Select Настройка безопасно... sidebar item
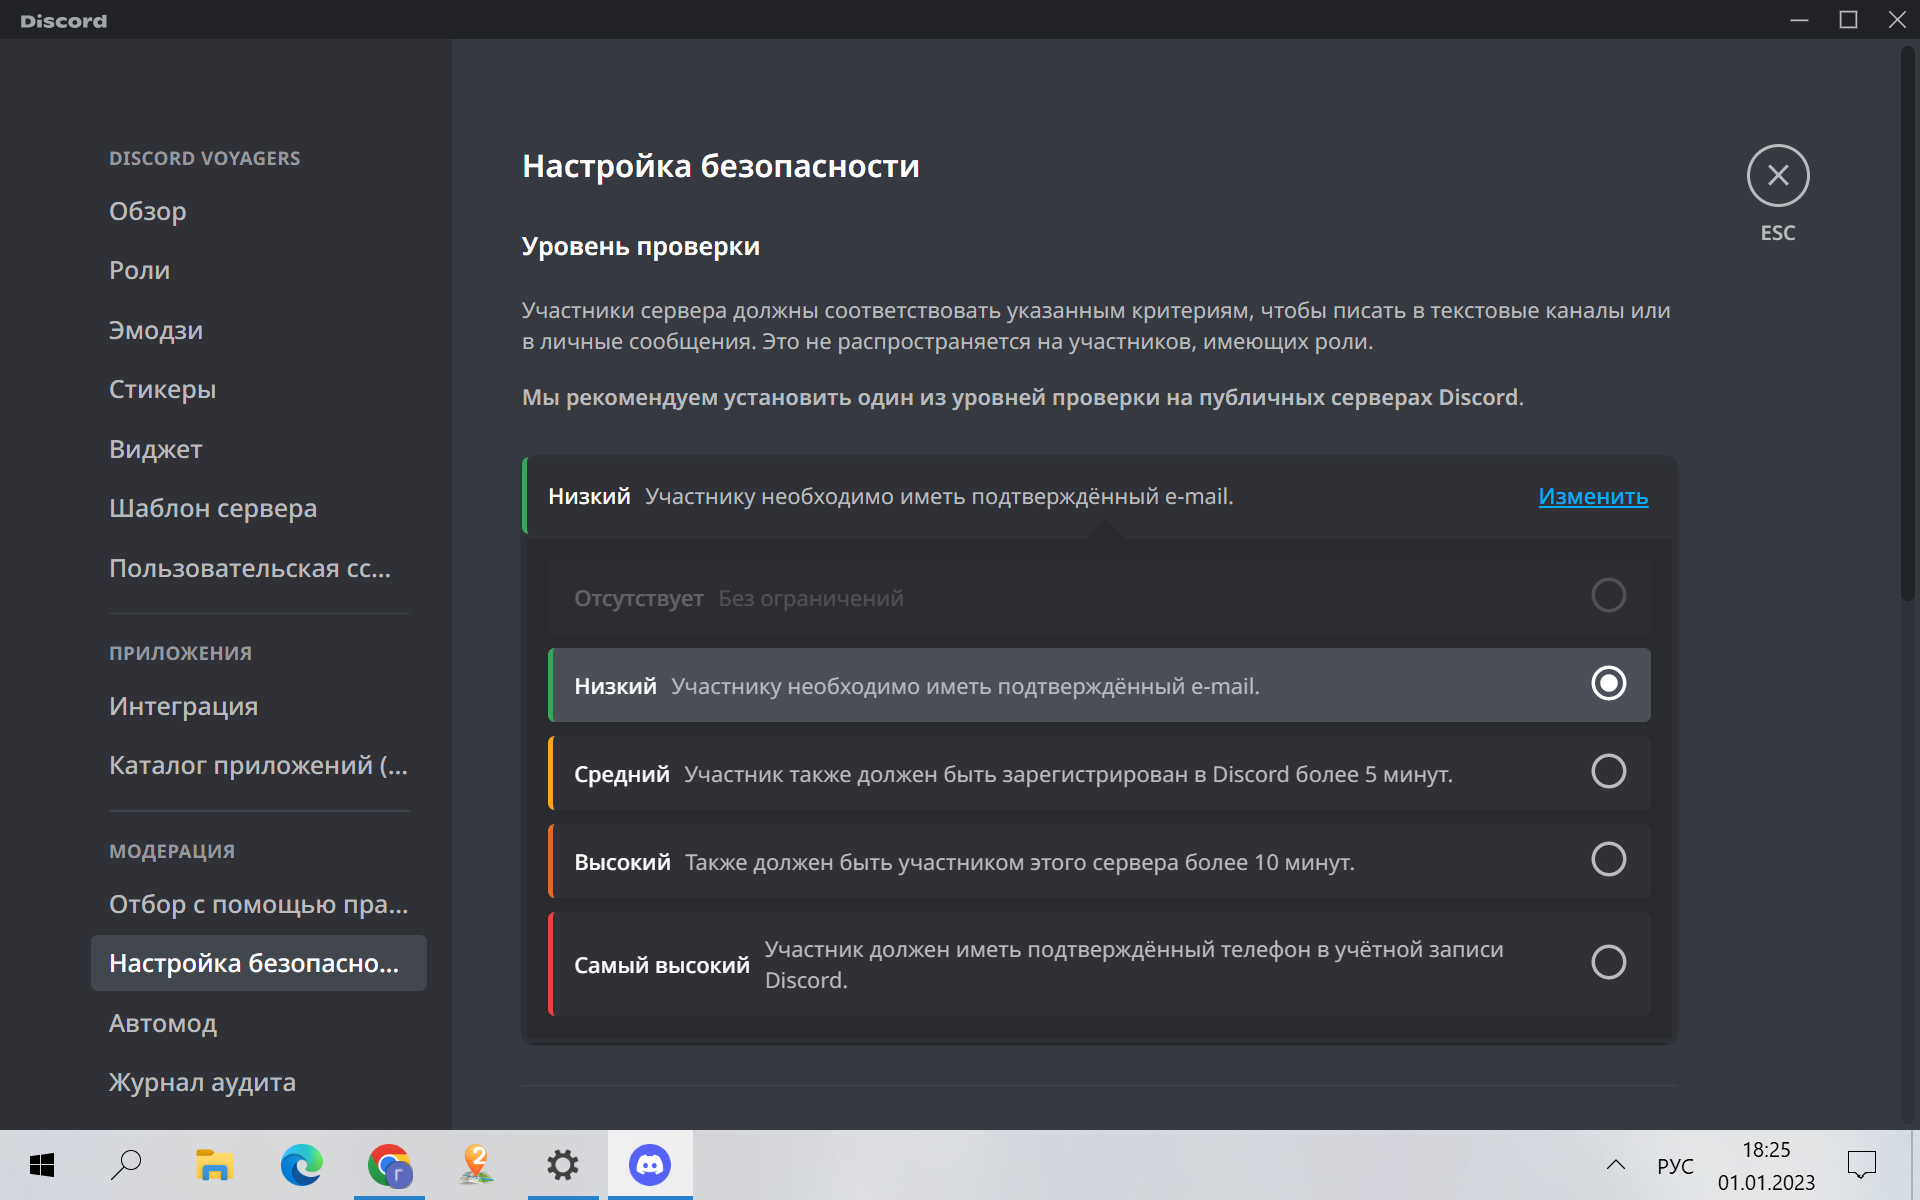The width and height of the screenshot is (1920, 1200). (x=258, y=963)
